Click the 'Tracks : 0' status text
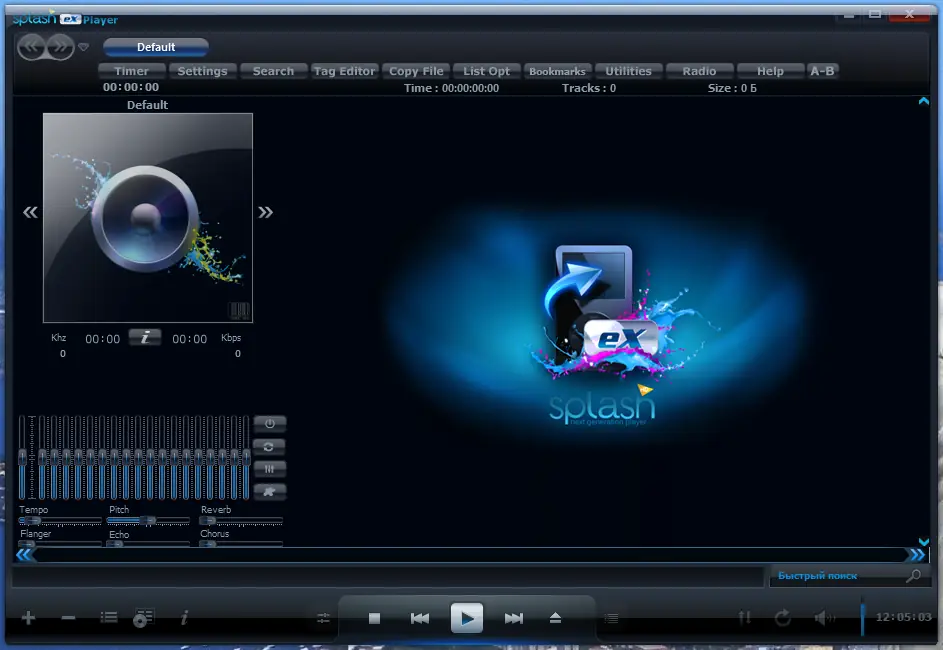Image resolution: width=943 pixels, height=650 pixels. click(x=589, y=88)
